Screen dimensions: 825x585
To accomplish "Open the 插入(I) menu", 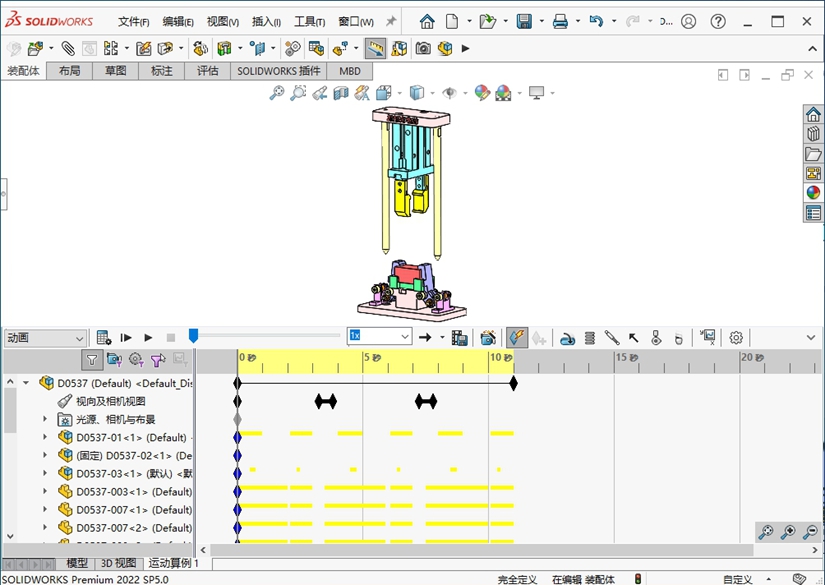I will pos(266,22).
